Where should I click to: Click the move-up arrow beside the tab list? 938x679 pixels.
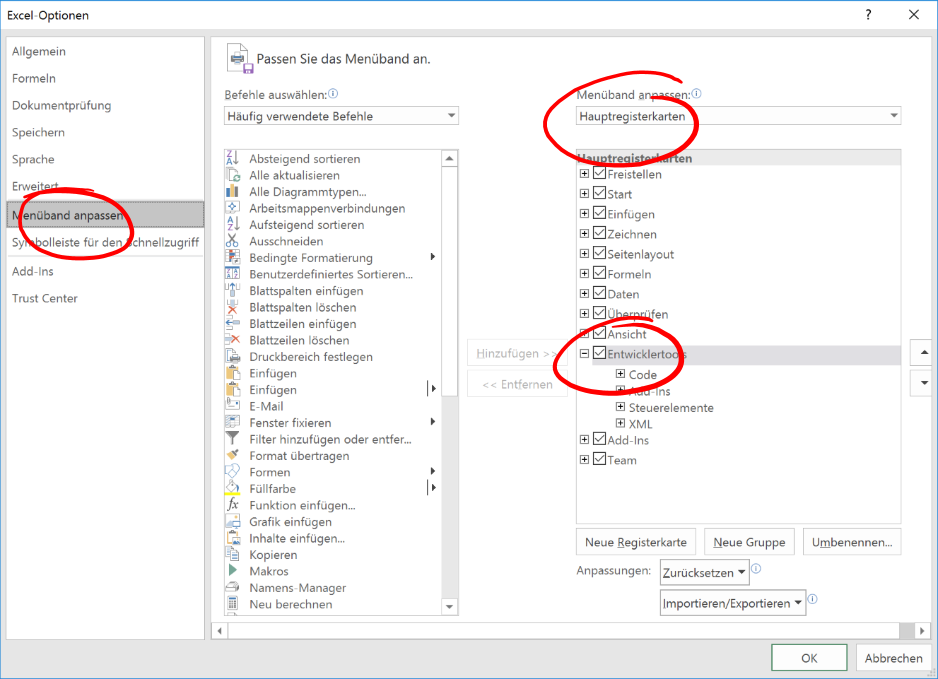pos(923,353)
